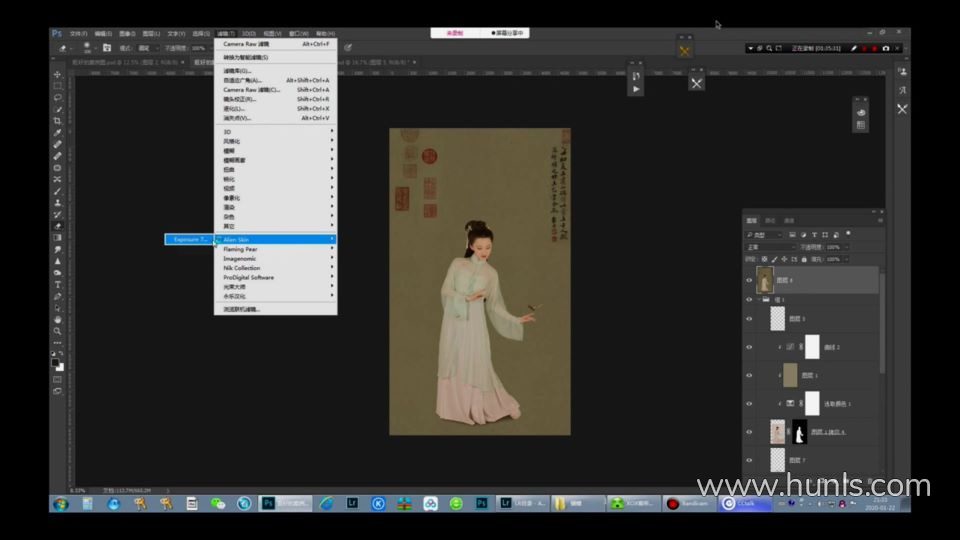Click the foreground color swatch
960x540 pixels.
[55, 362]
